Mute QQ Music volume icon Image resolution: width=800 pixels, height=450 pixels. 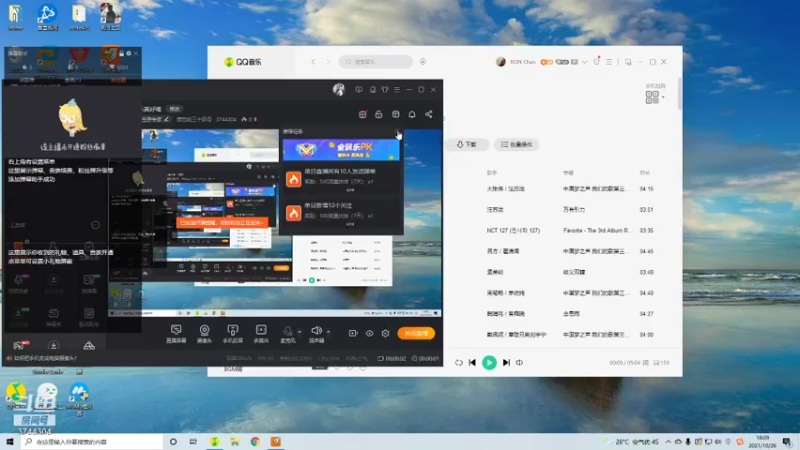pyautogui.click(x=519, y=363)
